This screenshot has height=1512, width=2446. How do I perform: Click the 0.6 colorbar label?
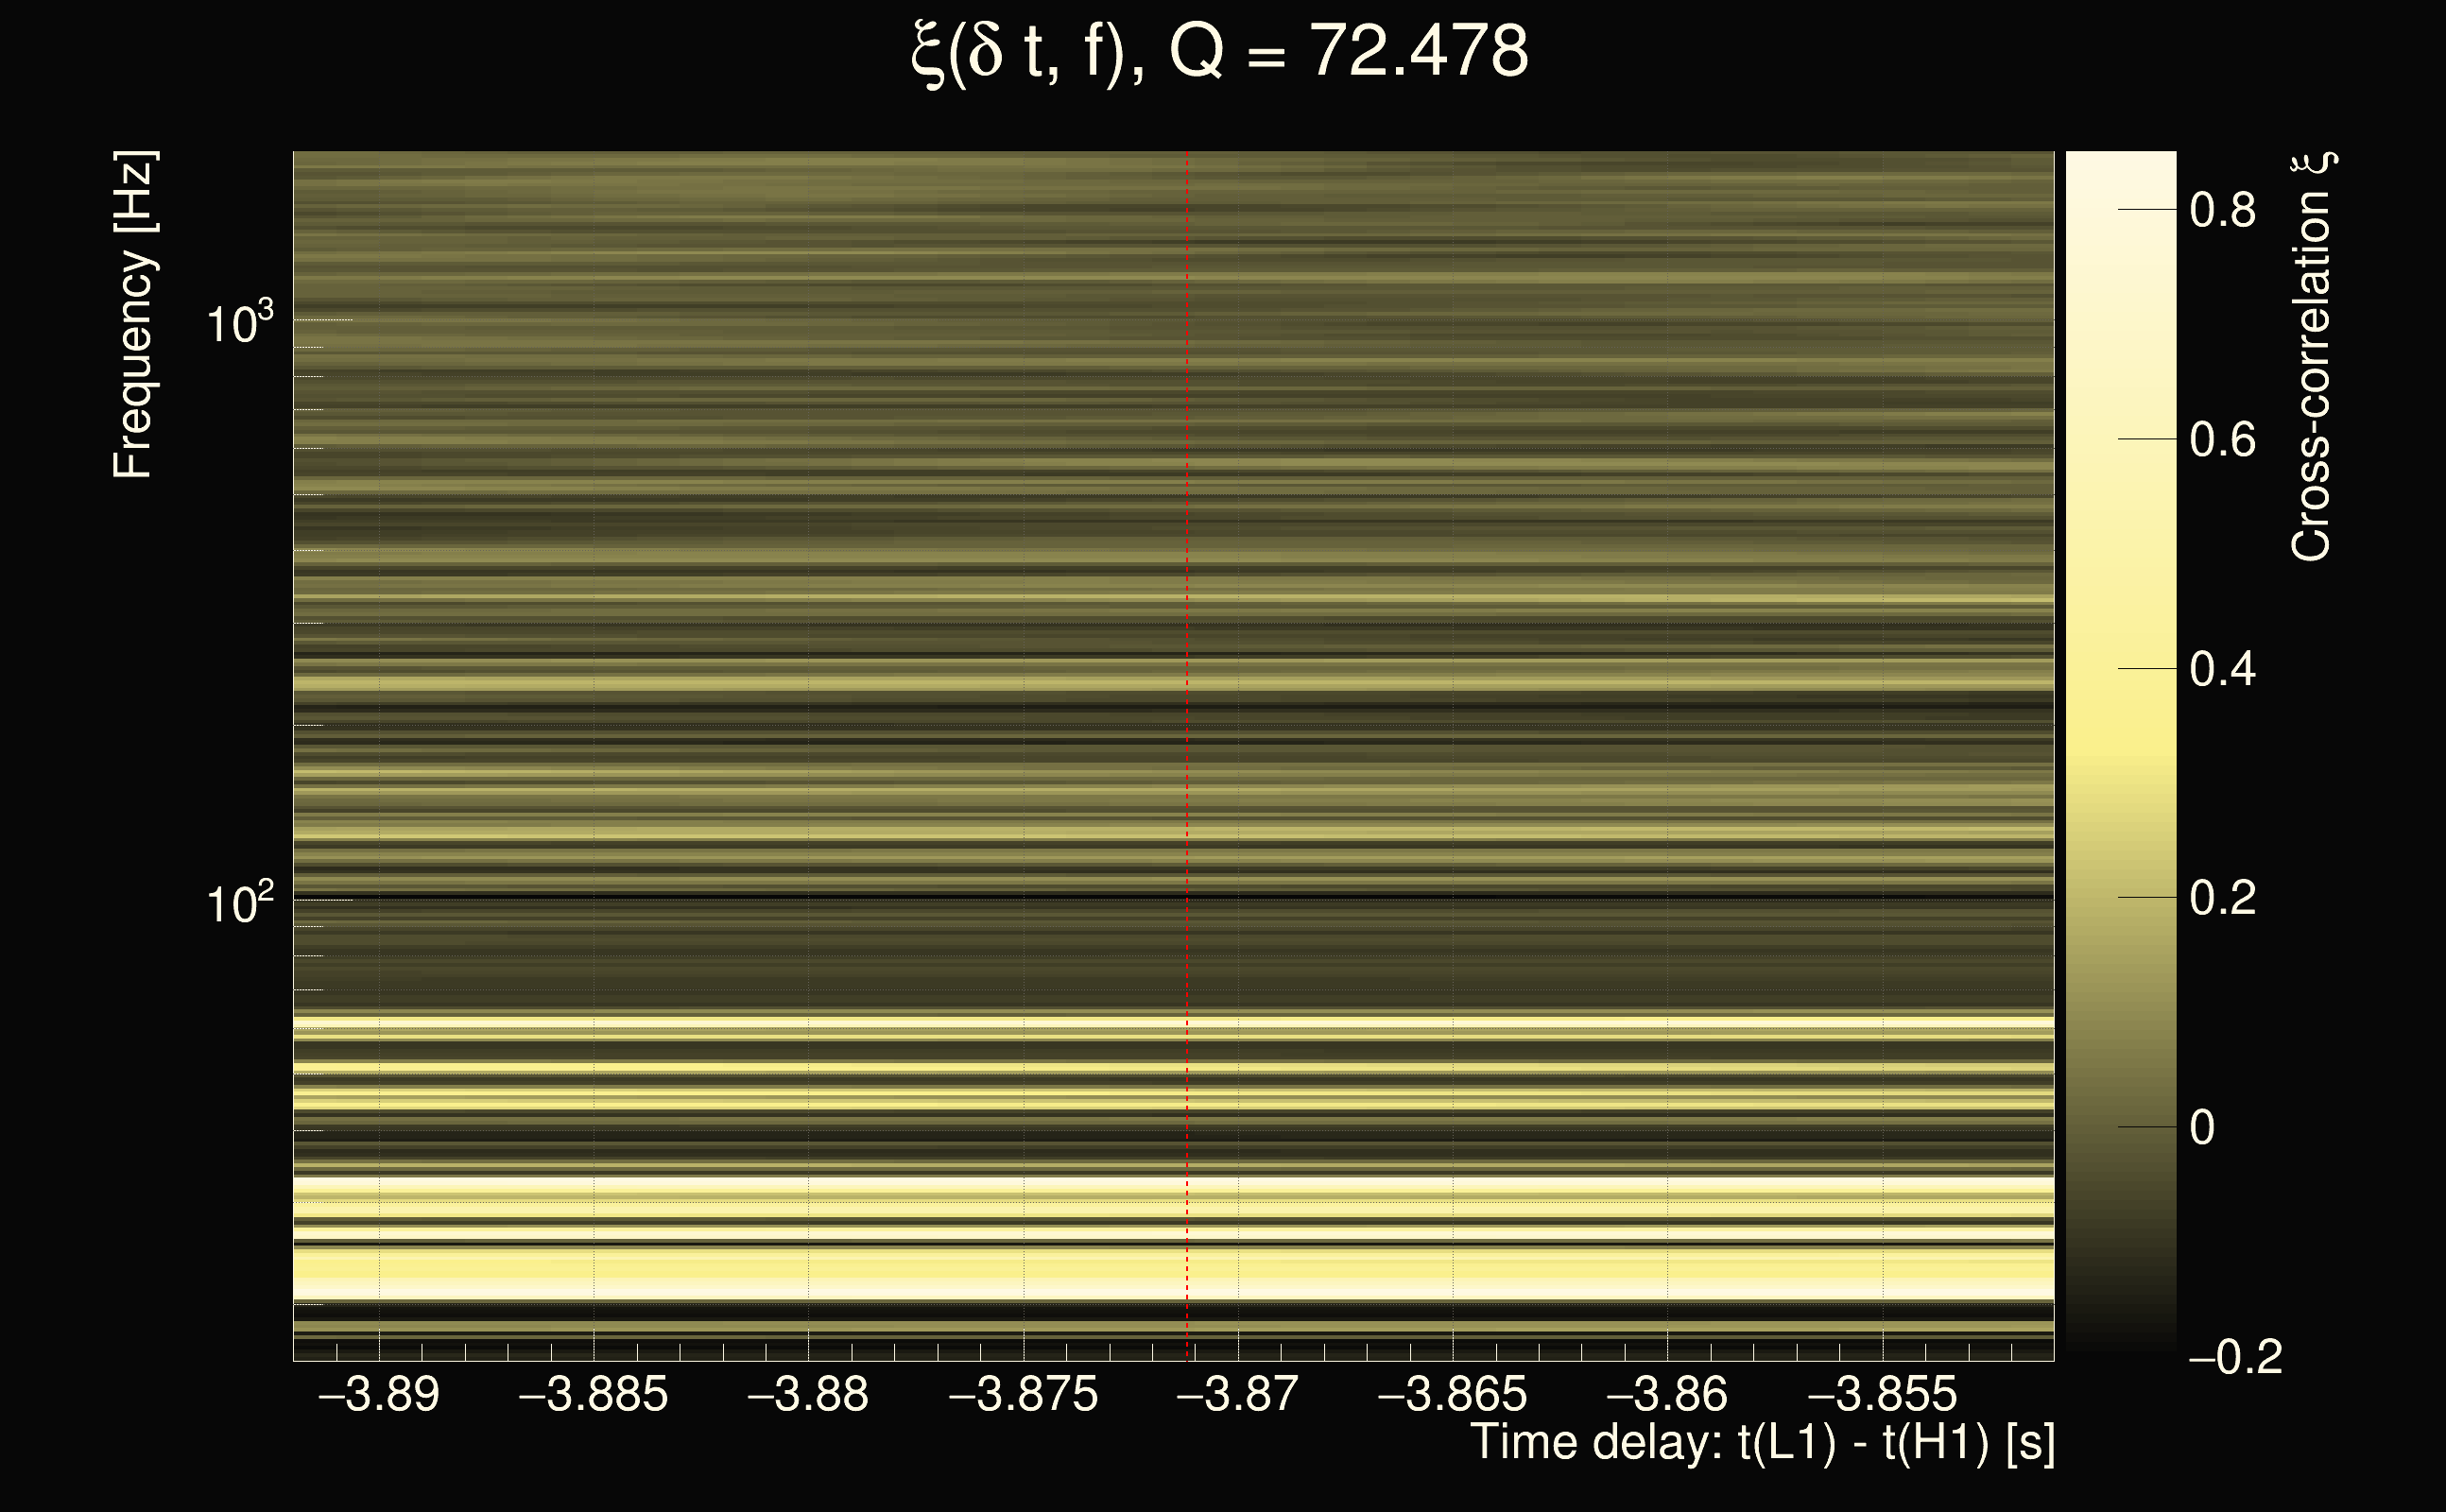[x=2222, y=439]
